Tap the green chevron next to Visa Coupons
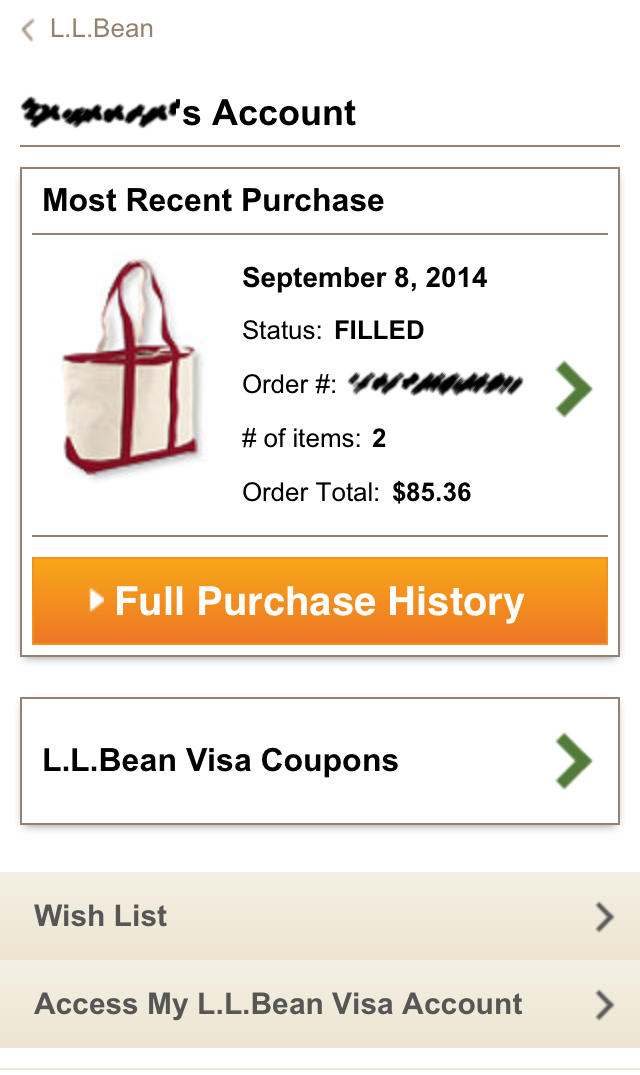 point(573,761)
